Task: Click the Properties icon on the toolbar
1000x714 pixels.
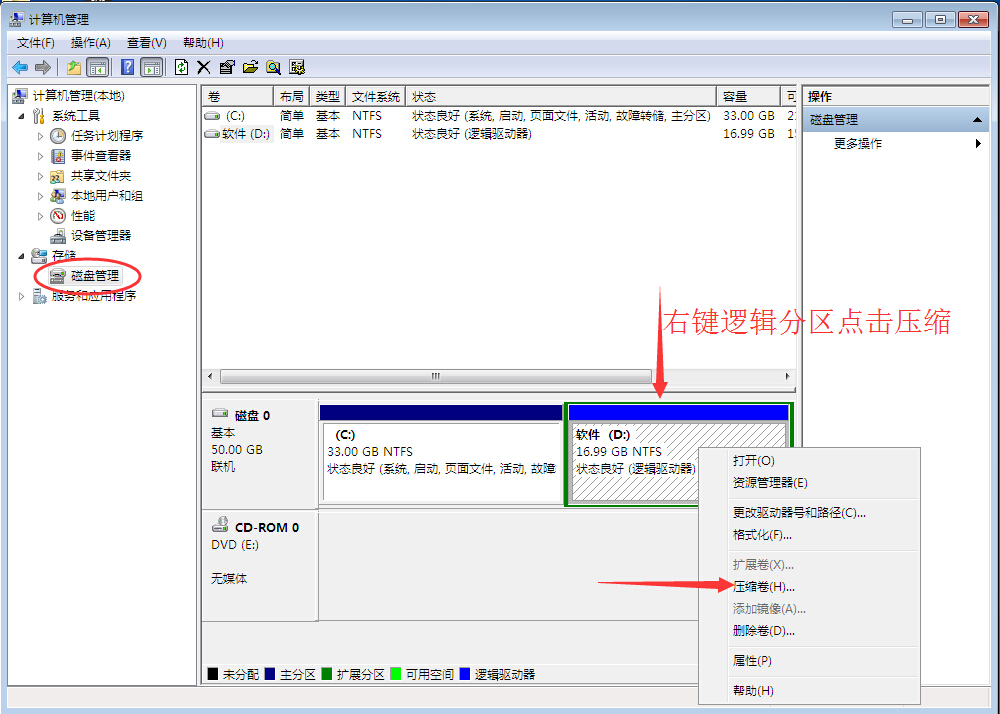Action: 228,67
